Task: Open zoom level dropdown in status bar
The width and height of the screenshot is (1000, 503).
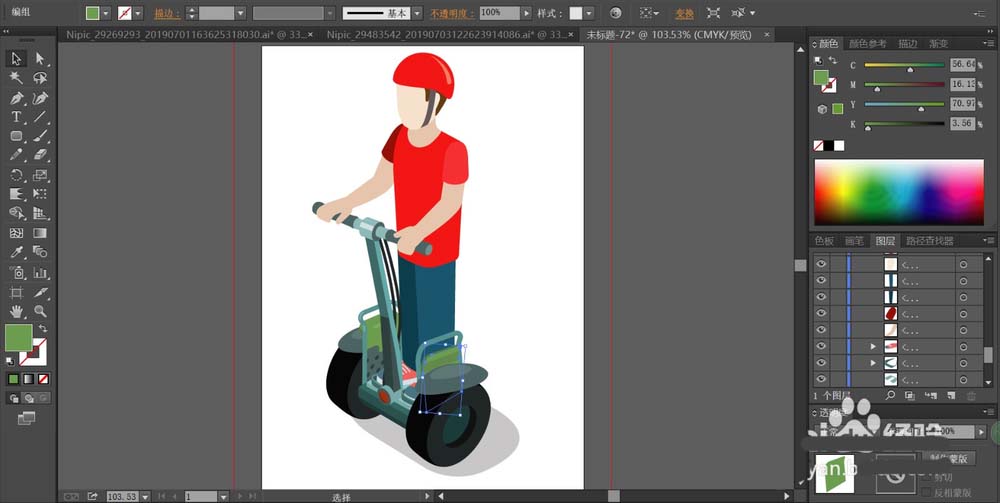Action: click(x=145, y=496)
